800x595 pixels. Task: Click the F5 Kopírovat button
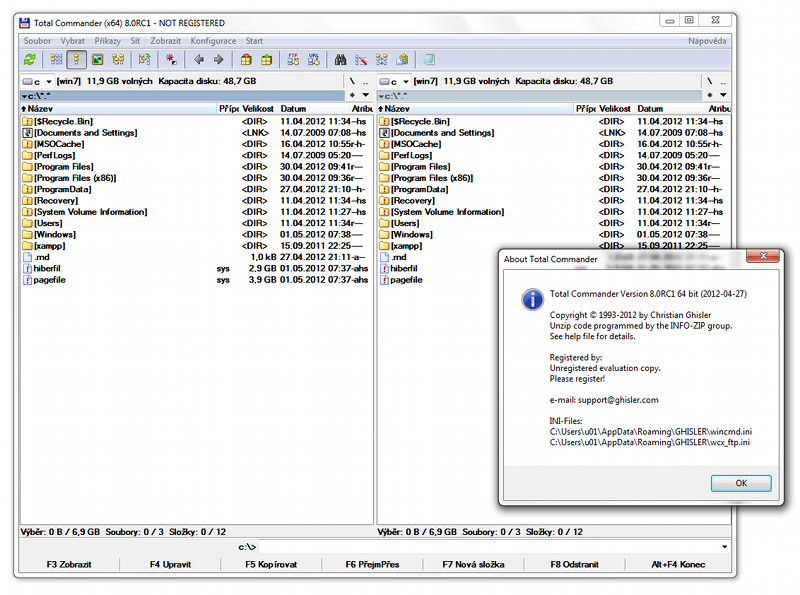click(x=271, y=564)
